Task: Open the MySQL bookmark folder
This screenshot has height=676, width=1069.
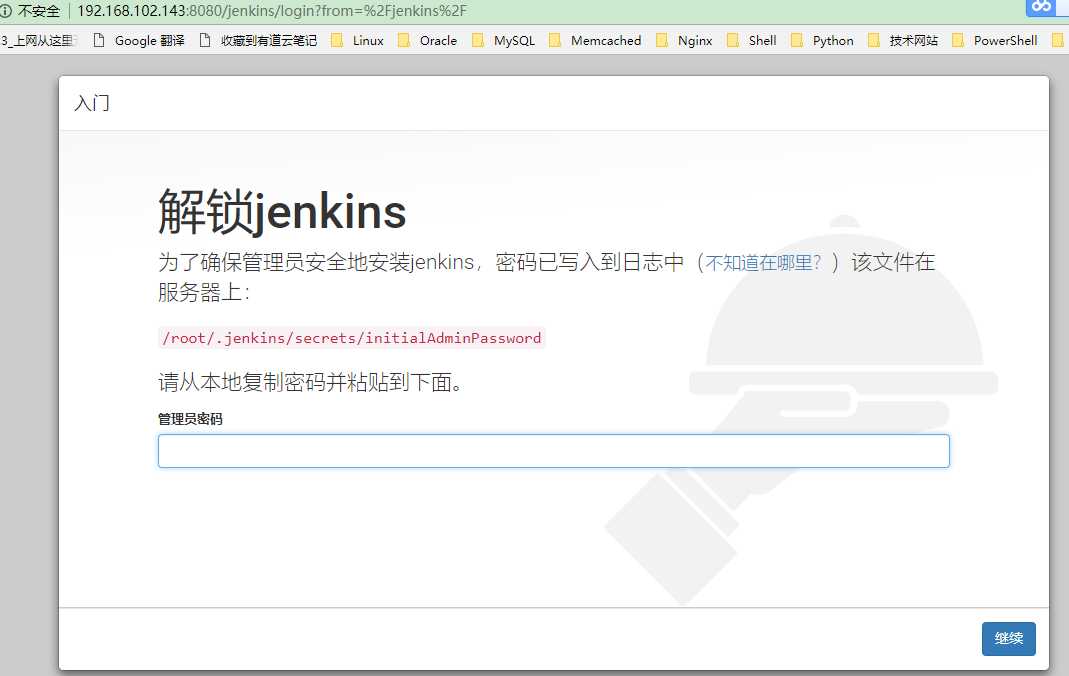Action: pyautogui.click(x=503, y=41)
